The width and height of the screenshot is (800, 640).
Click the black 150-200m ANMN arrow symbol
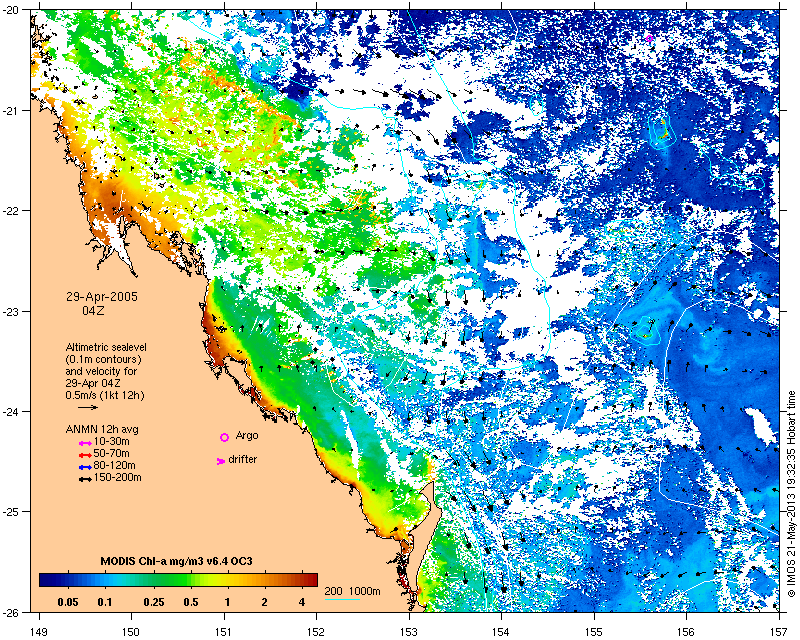(x=85, y=480)
